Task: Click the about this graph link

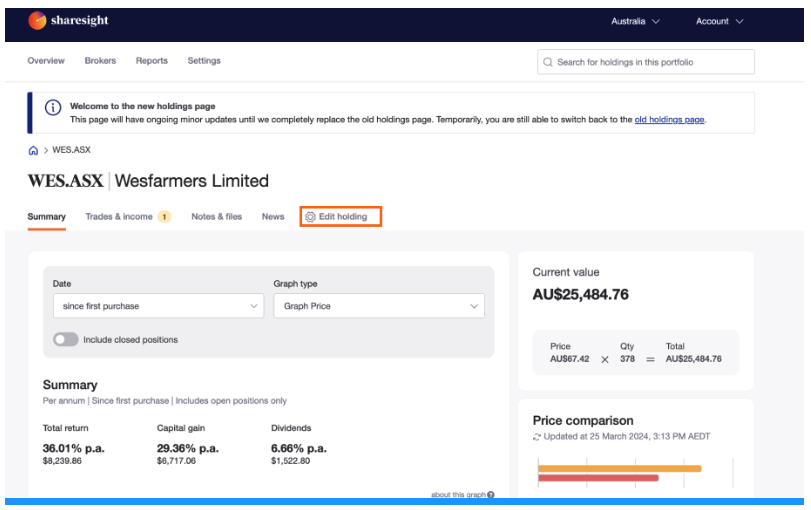Action: [x=458, y=495]
